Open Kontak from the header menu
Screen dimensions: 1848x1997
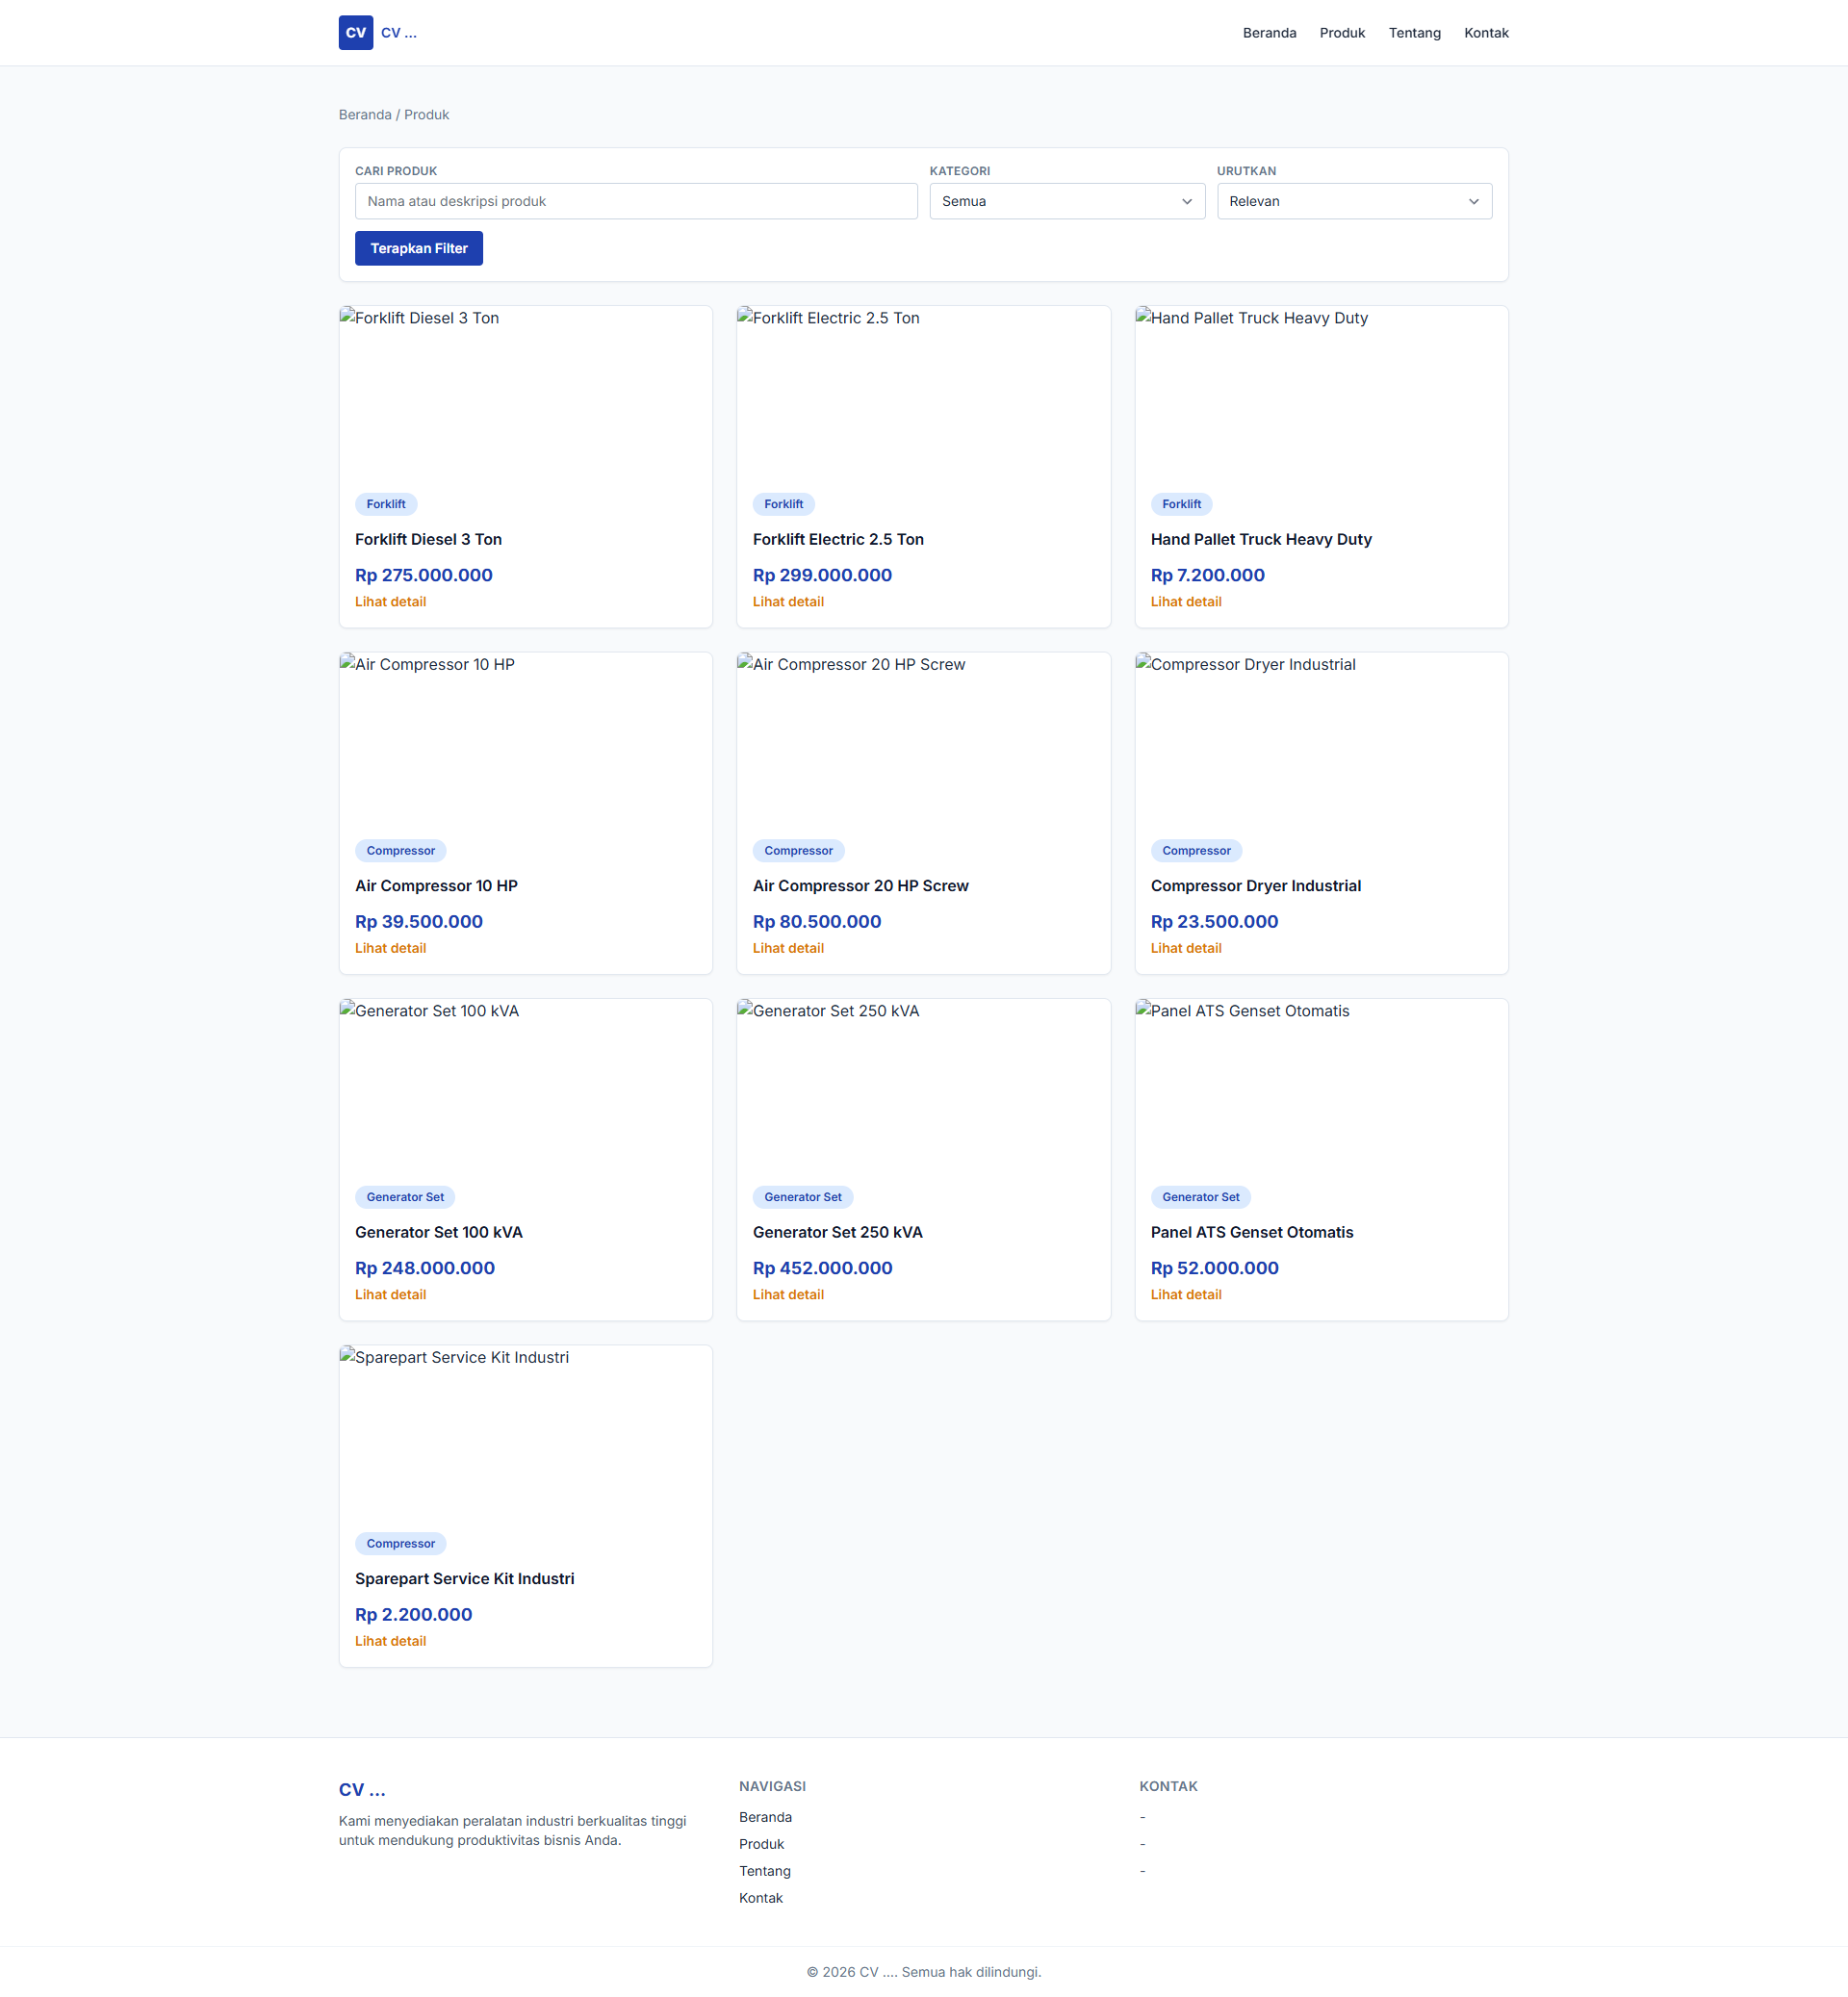coord(1485,33)
